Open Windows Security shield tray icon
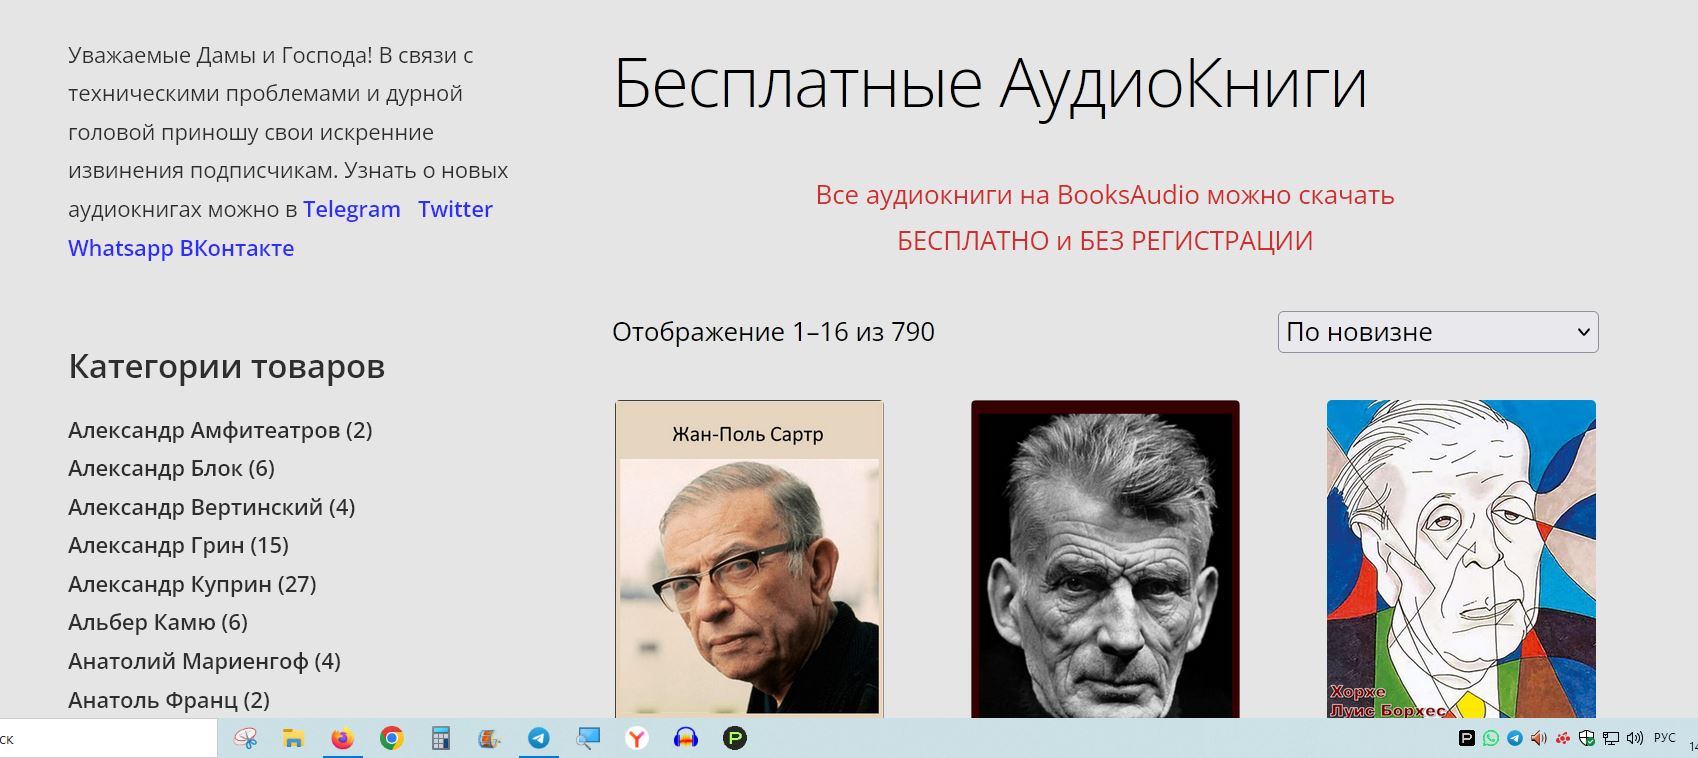Viewport: 1698px width, 758px height. pos(1587,739)
